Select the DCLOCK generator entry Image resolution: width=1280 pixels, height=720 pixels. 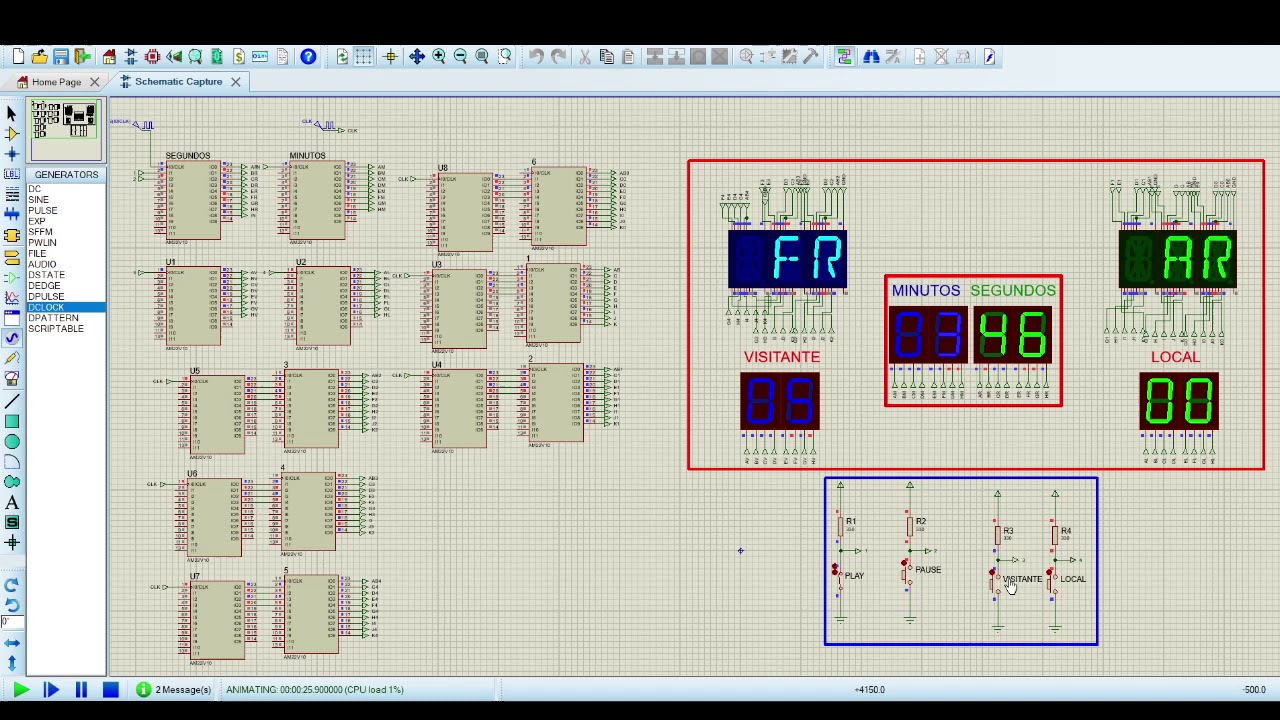66,307
